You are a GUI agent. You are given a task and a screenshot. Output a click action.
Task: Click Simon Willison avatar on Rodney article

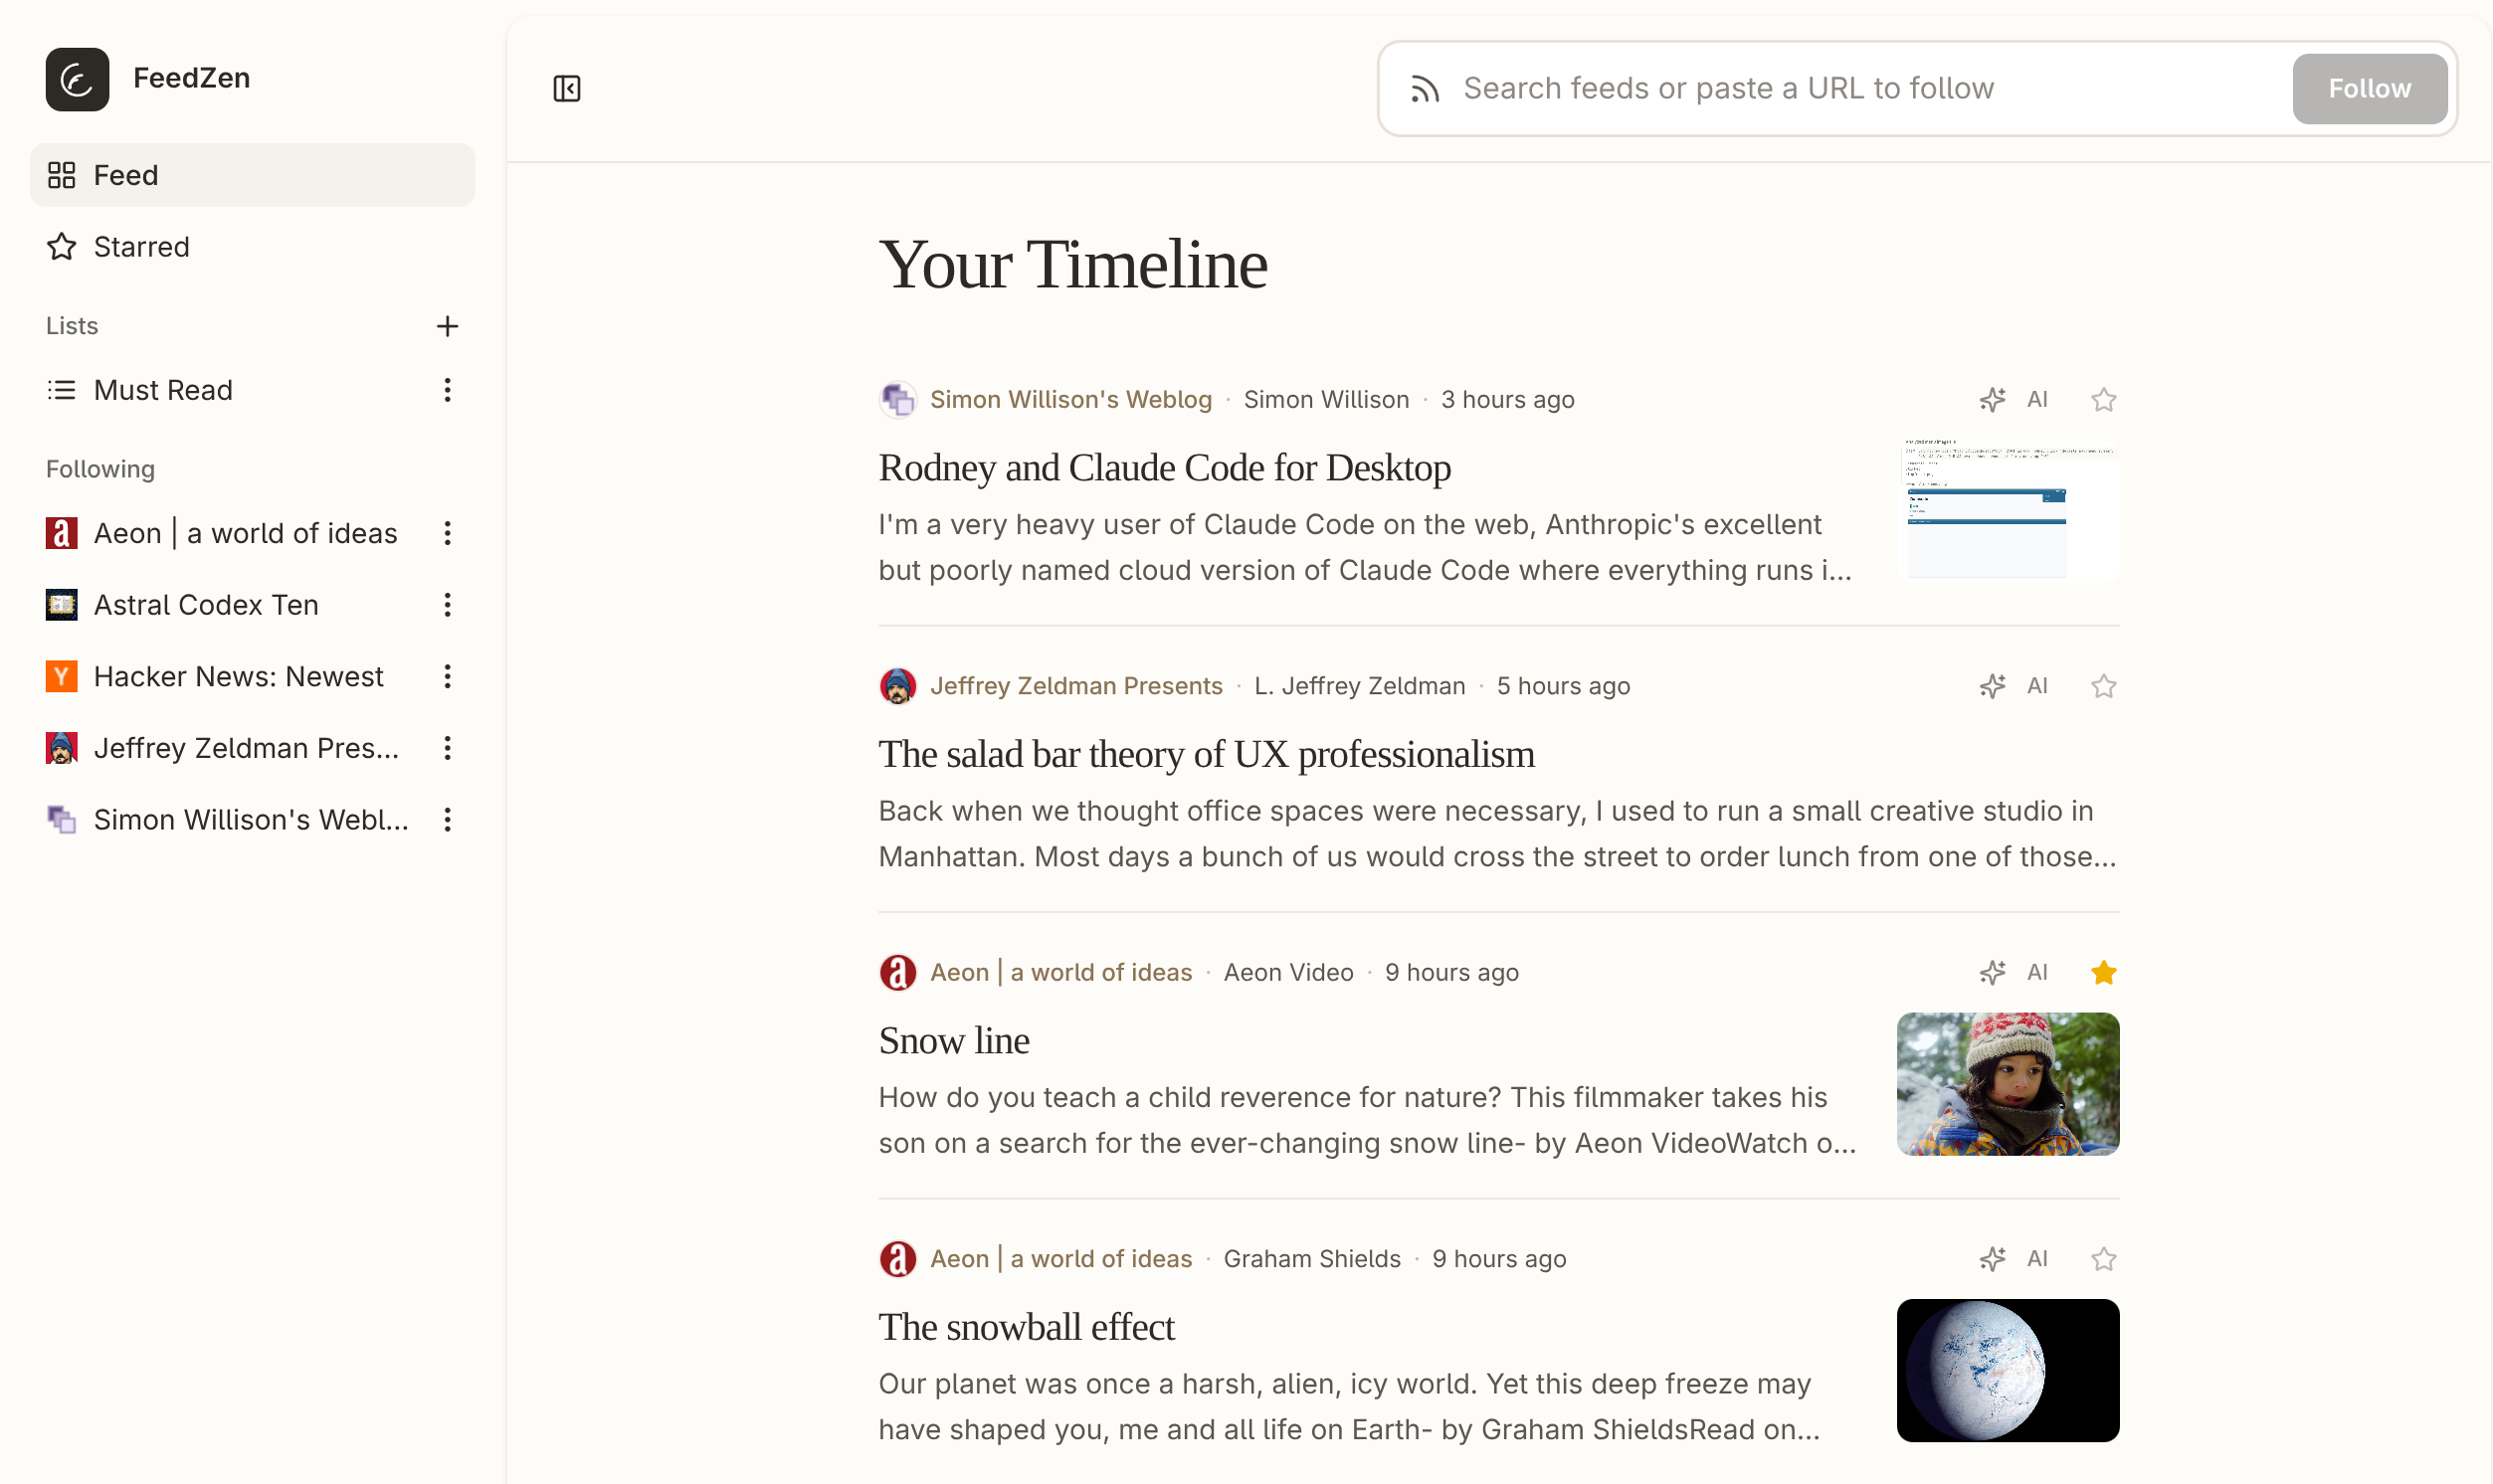click(x=898, y=400)
